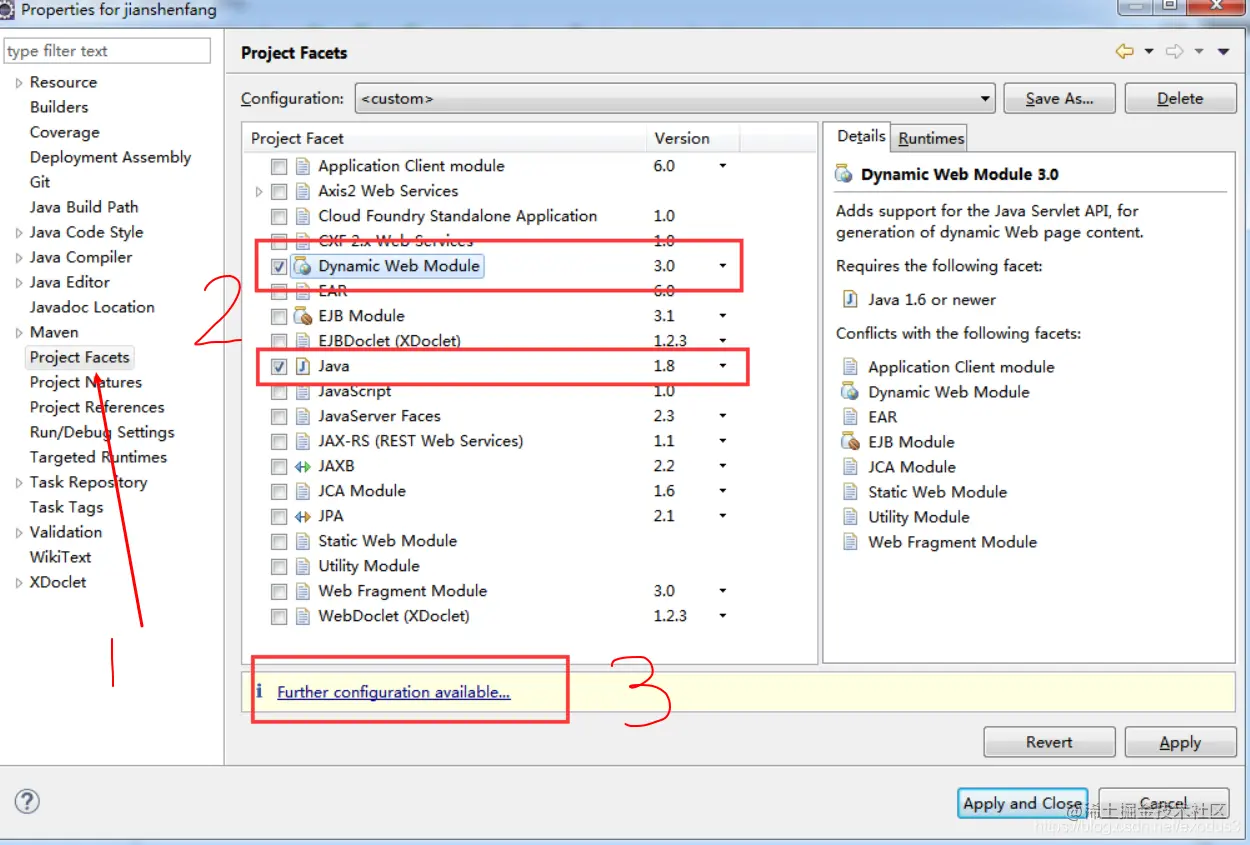This screenshot has height=845, width=1250.
Task: Enable the Static Web Module checkbox
Action: (279, 542)
